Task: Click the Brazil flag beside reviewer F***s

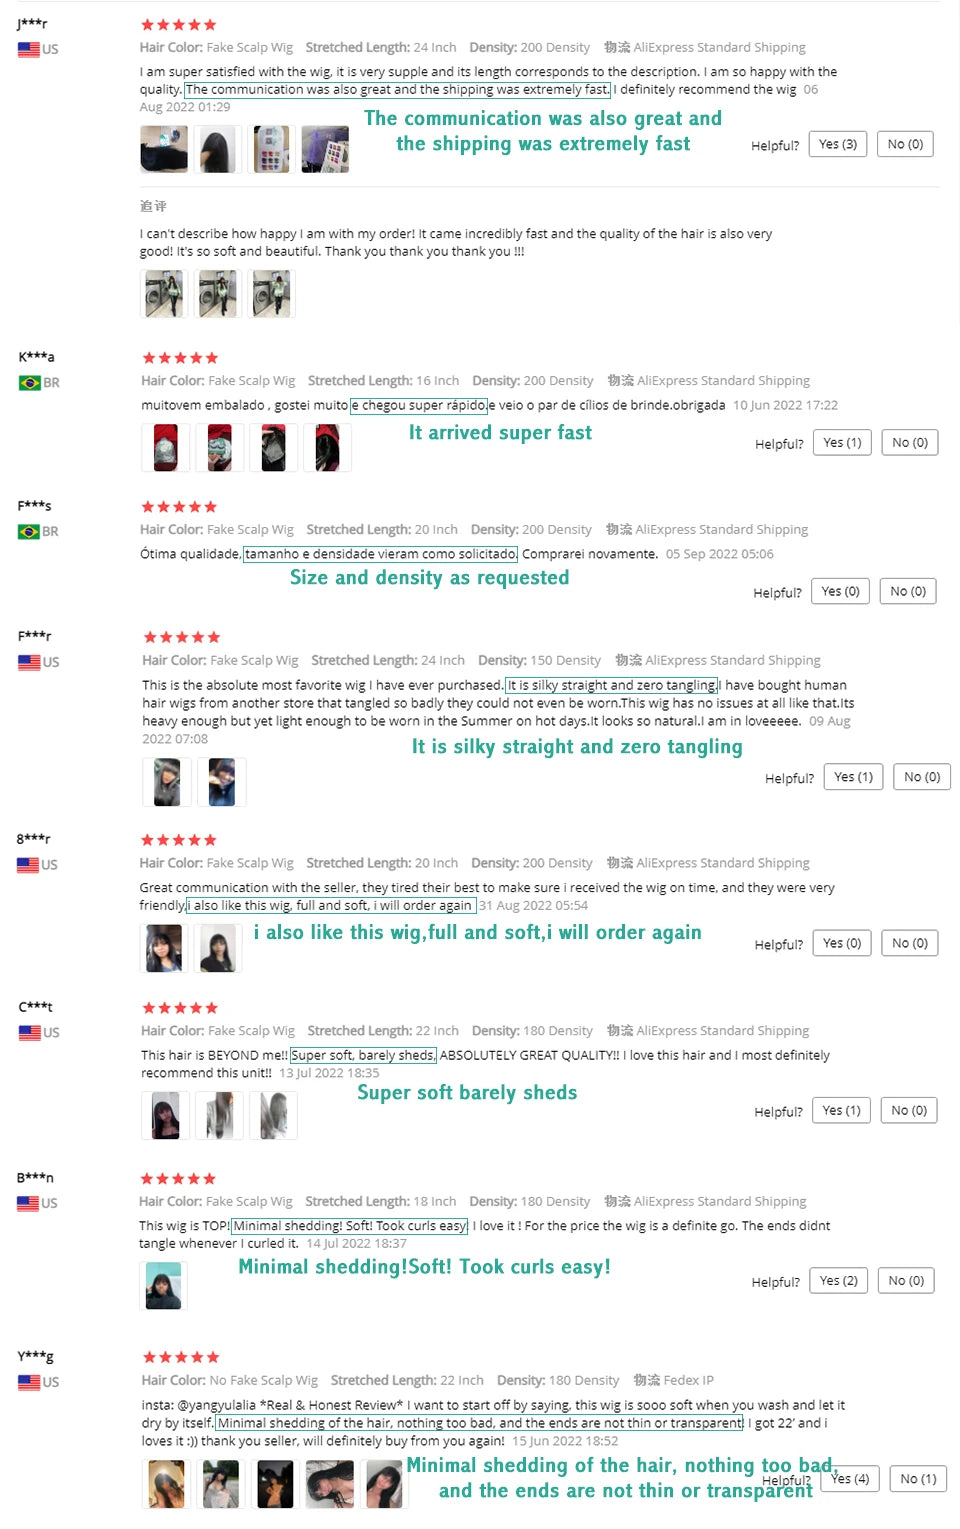Action: pos(29,532)
